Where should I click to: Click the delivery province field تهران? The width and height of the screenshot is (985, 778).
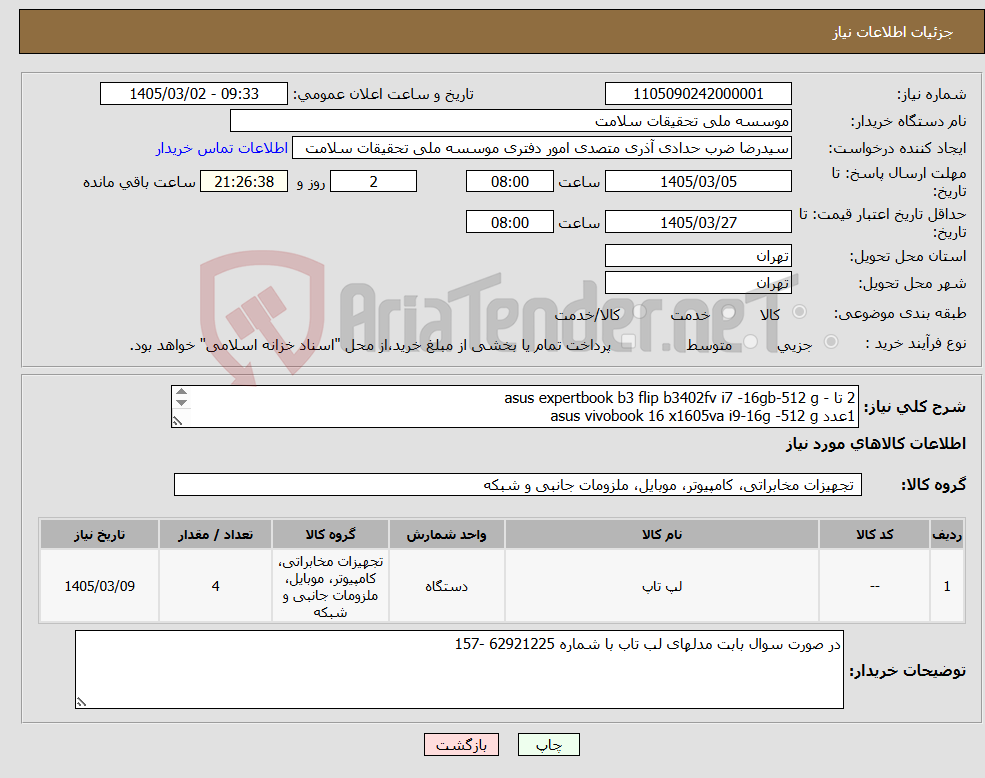coord(698,256)
